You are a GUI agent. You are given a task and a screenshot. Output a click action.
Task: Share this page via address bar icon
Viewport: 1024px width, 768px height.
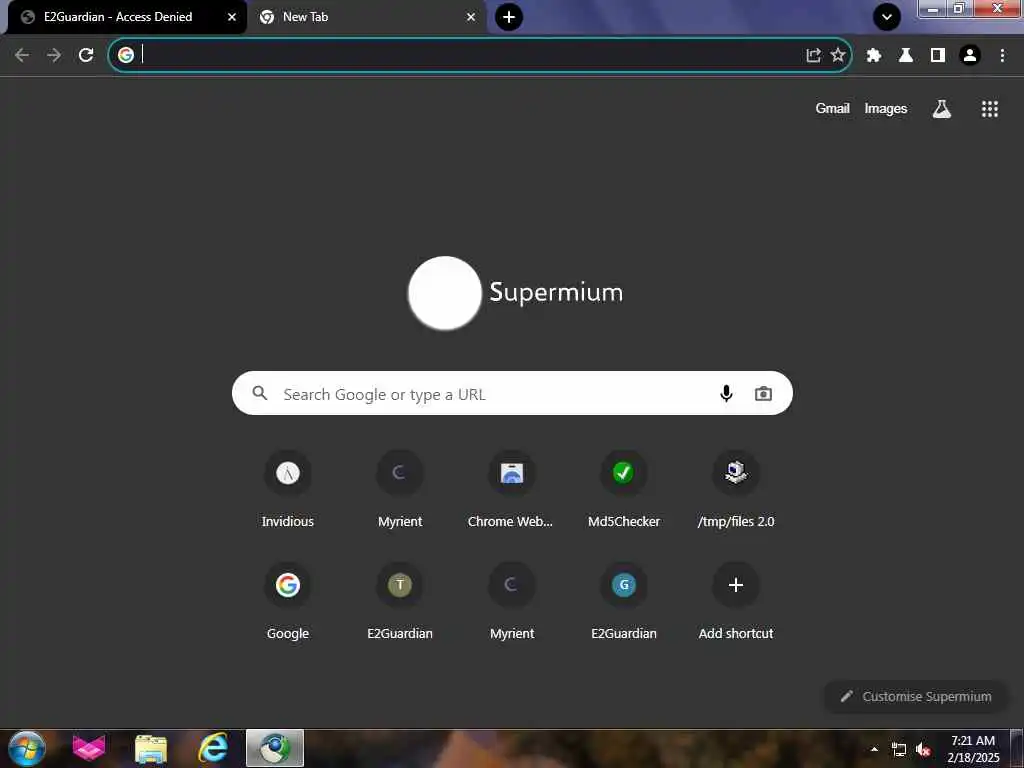click(x=813, y=56)
